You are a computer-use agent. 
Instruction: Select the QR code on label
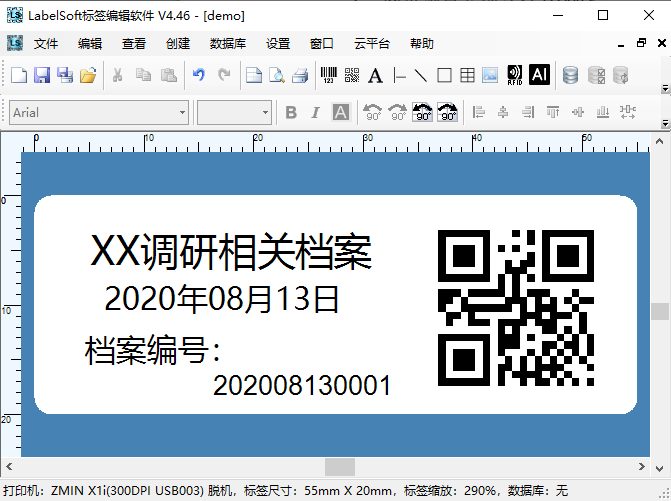click(516, 308)
